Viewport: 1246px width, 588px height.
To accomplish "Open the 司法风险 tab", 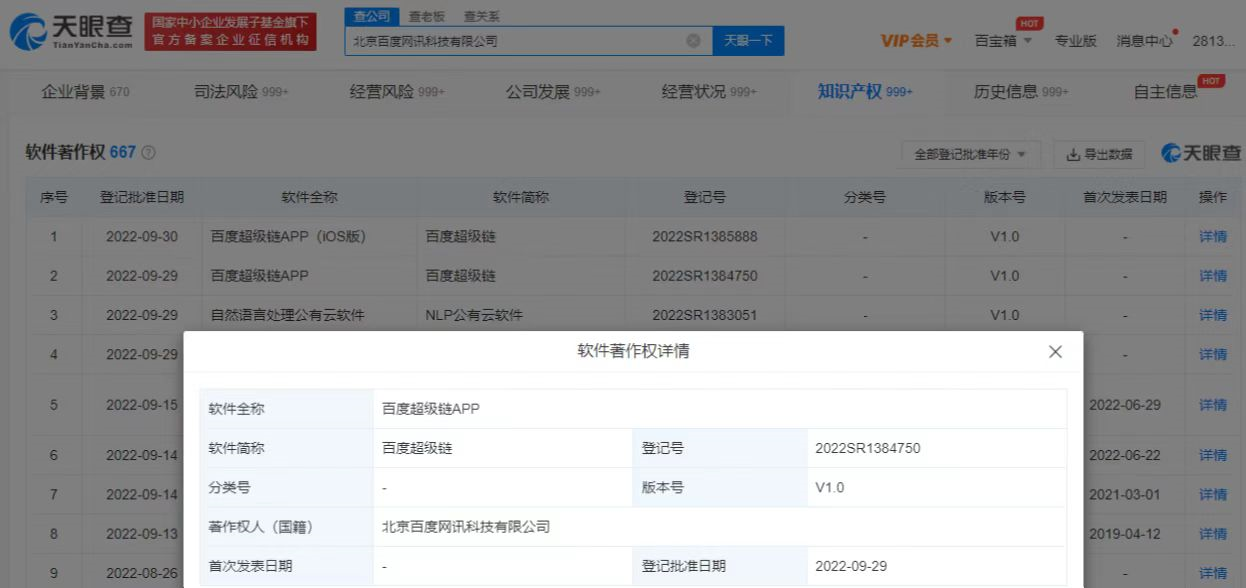I will (x=240, y=92).
